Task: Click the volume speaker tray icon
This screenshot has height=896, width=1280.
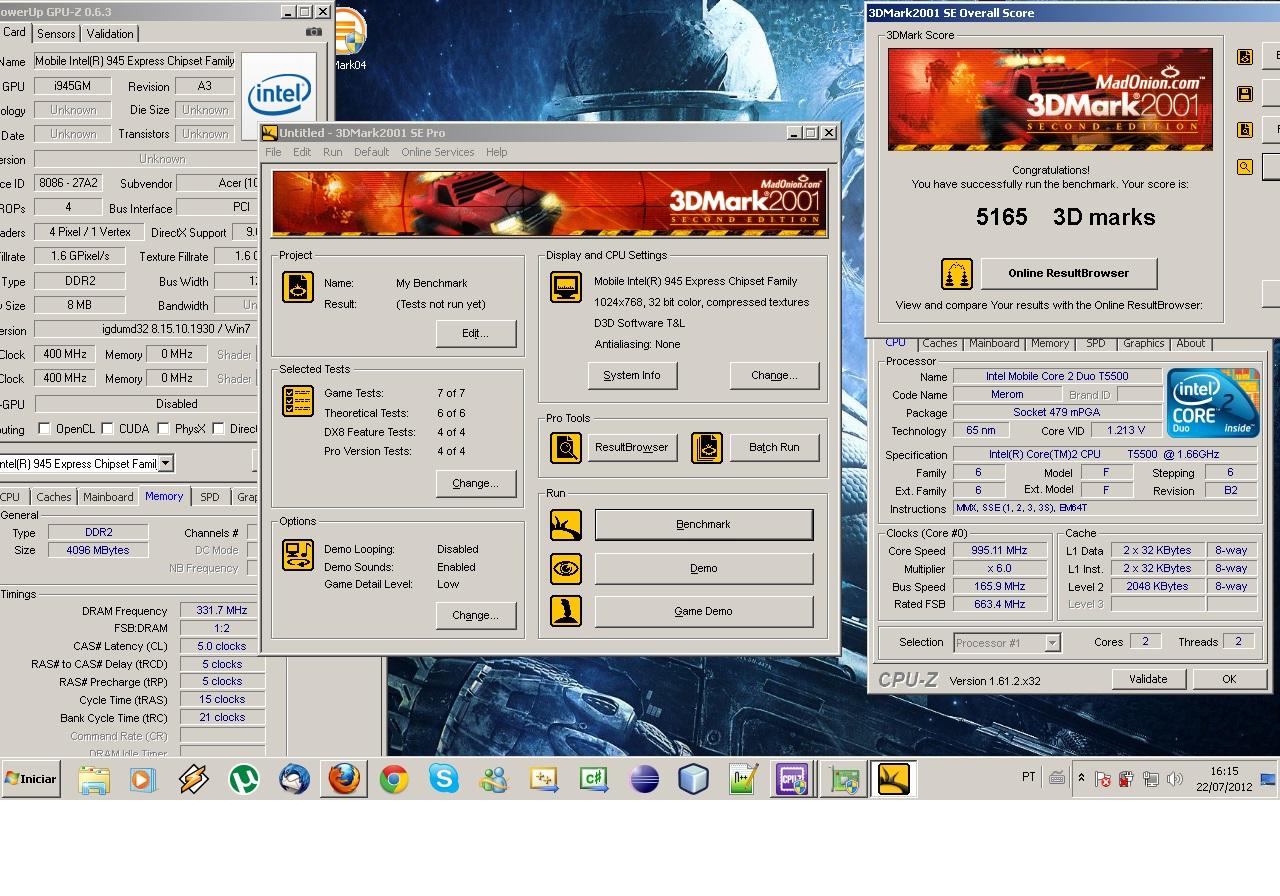Action: pyautogui.click(x=1175, y=779)
